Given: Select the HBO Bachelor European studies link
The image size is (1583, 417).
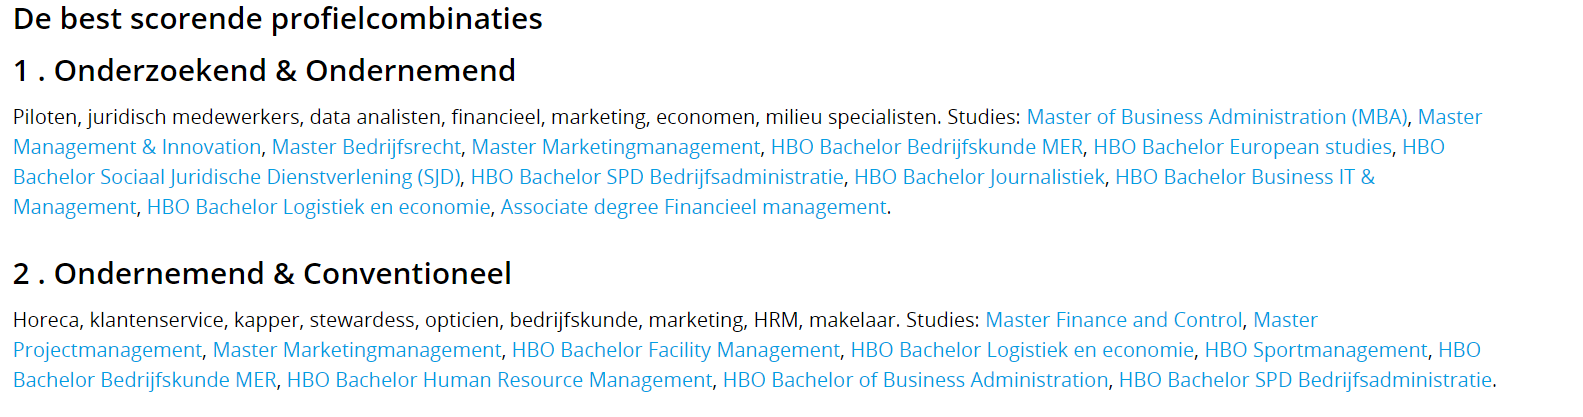Looking at the screenshot, I should click(1242, 147).
